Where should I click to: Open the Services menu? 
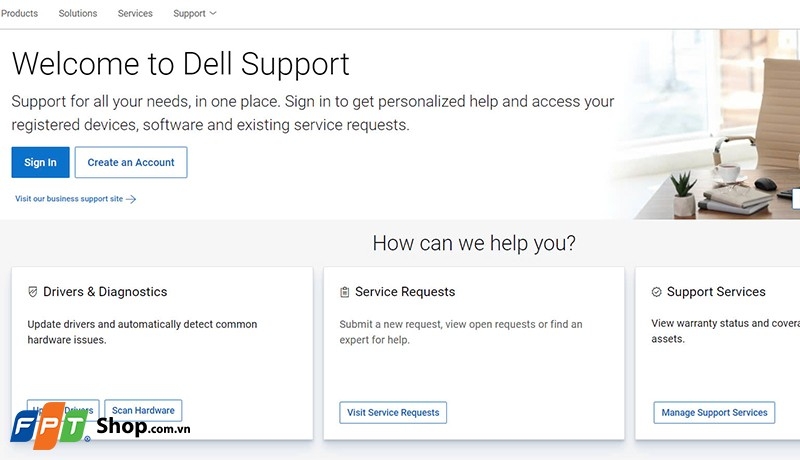(x=135, y=14)
